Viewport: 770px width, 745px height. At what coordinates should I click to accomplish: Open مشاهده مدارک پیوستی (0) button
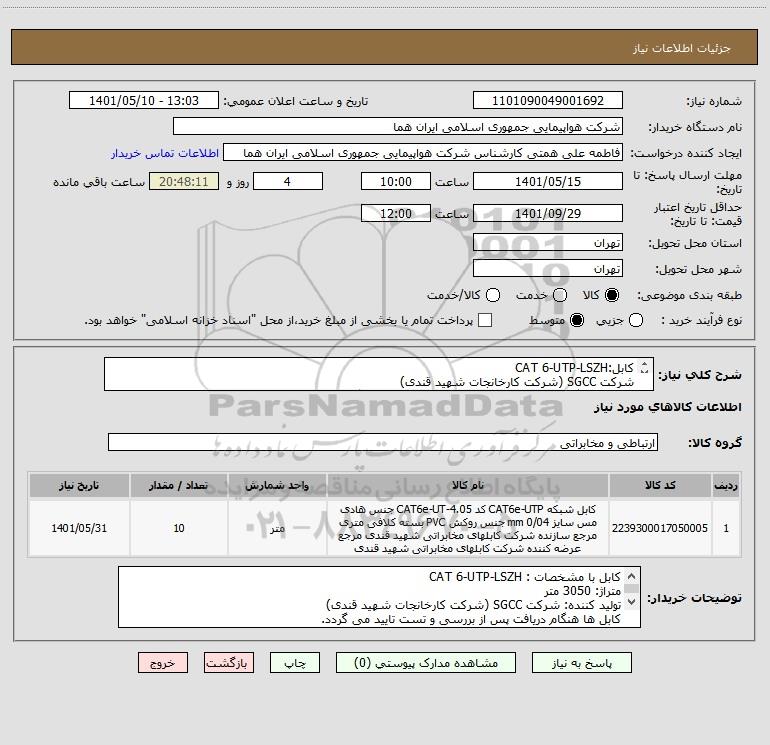426,663
